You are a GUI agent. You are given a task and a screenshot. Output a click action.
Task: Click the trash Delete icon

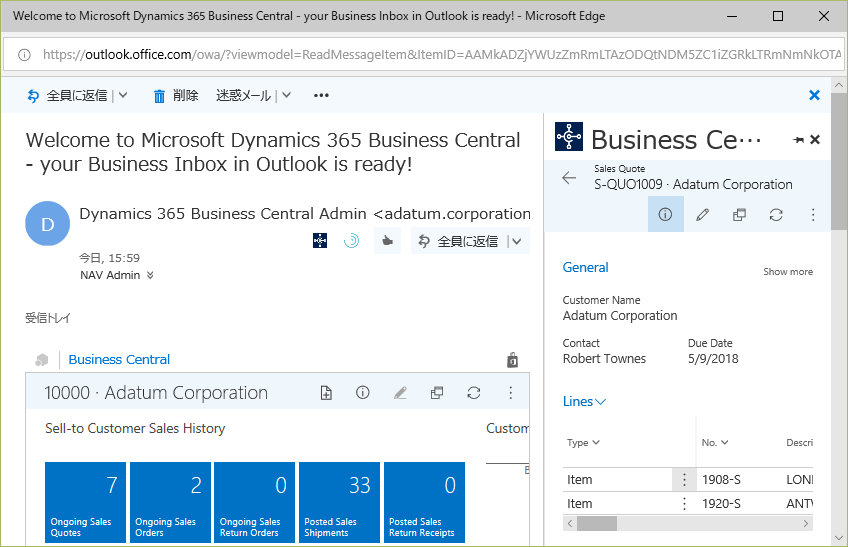pyautogui.click(x=159, y=96)
